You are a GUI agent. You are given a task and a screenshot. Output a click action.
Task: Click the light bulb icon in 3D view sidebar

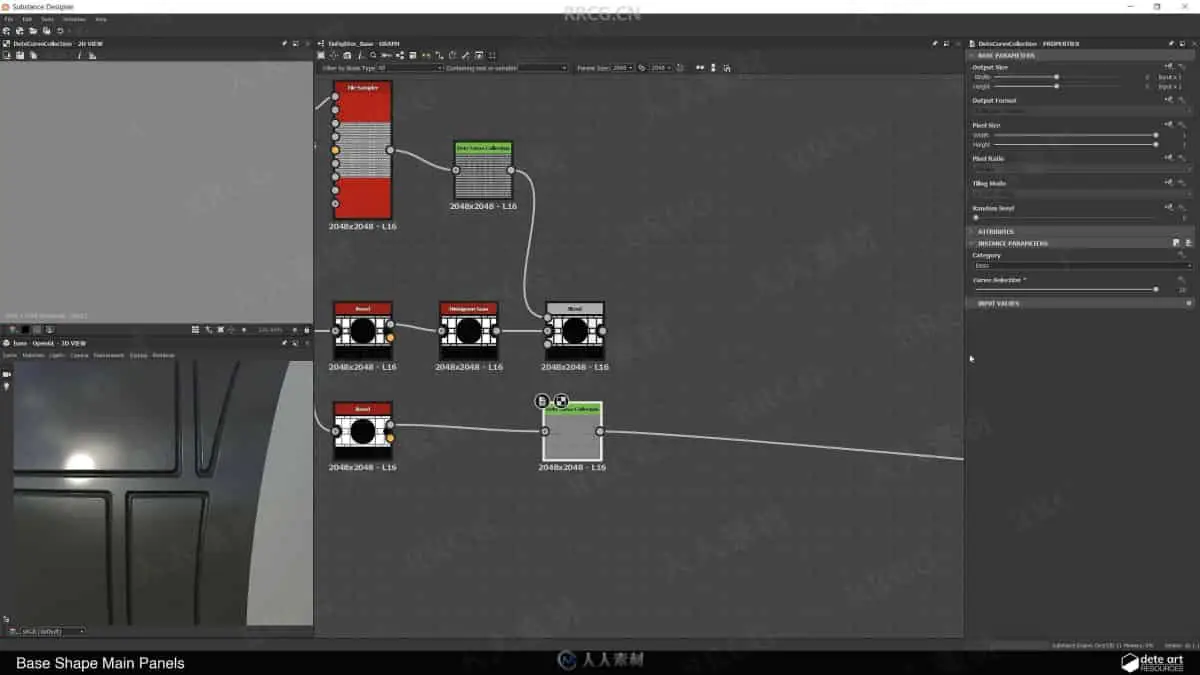(x=6, y=386)
